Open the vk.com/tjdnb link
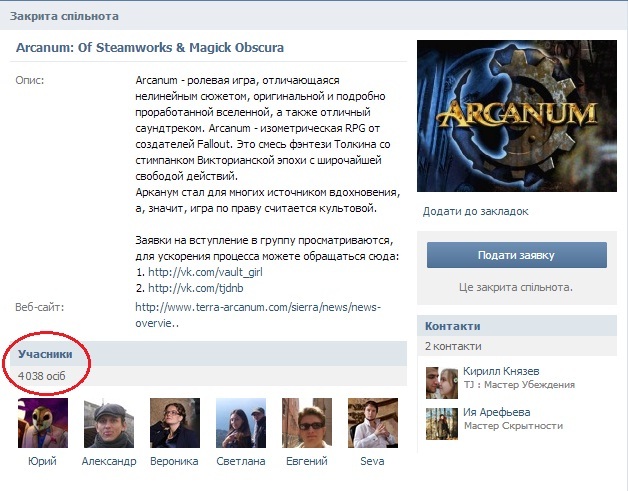Screen dimensions: 628x491 tap(195, 288)
